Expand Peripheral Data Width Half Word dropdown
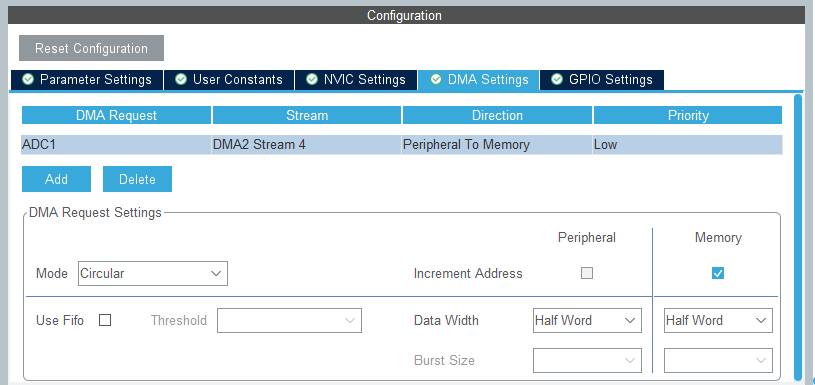 (587, 321)
